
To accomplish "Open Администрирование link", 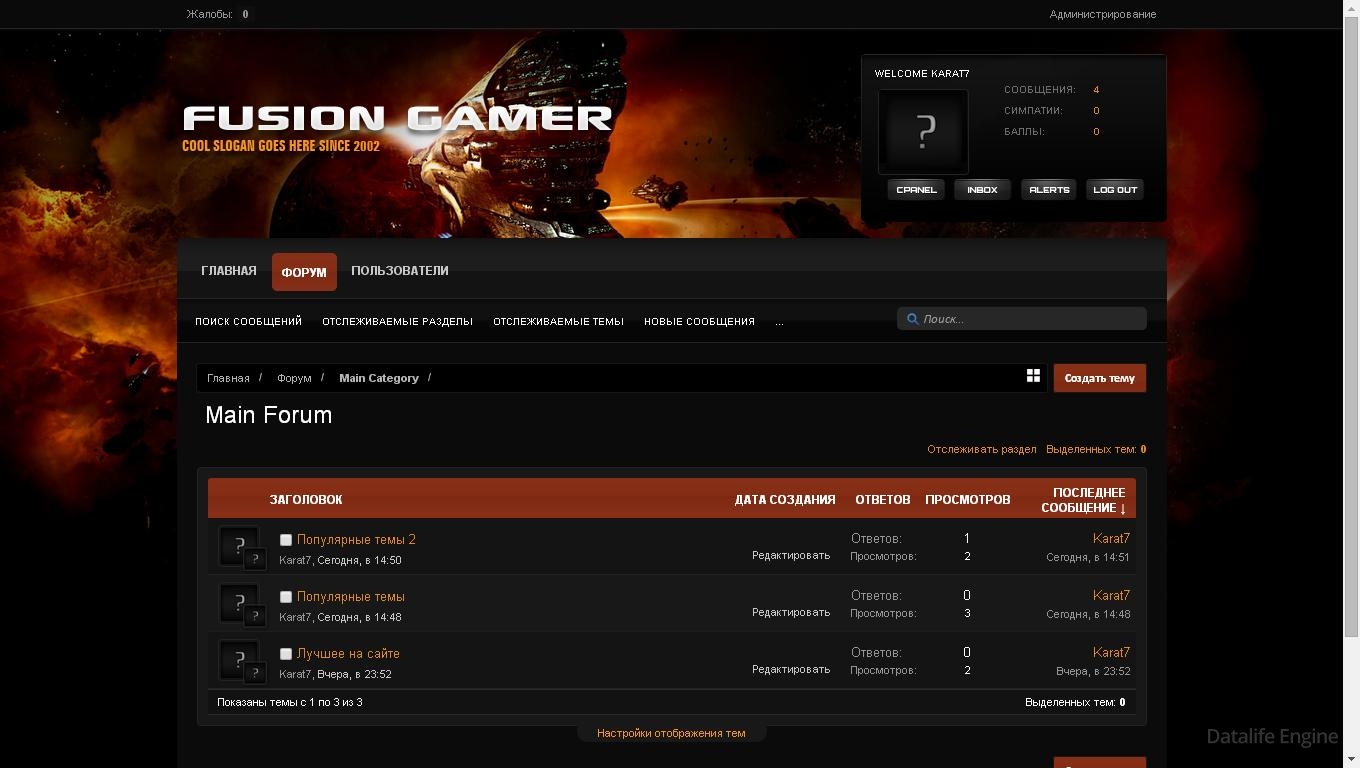I will point(1103,14).
